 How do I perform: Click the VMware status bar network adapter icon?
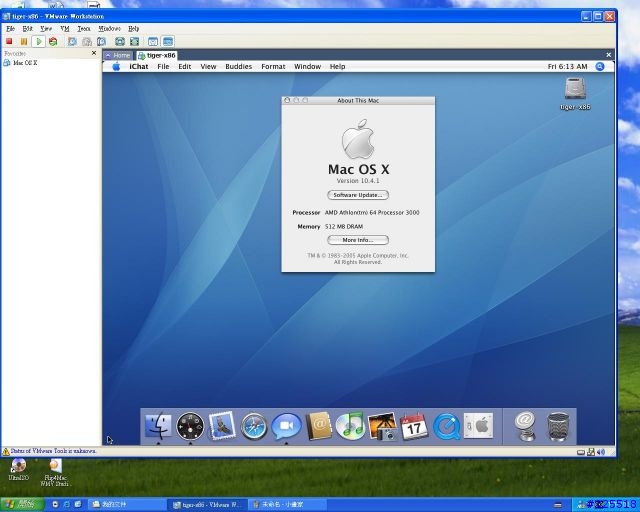(x=591, y=452)
